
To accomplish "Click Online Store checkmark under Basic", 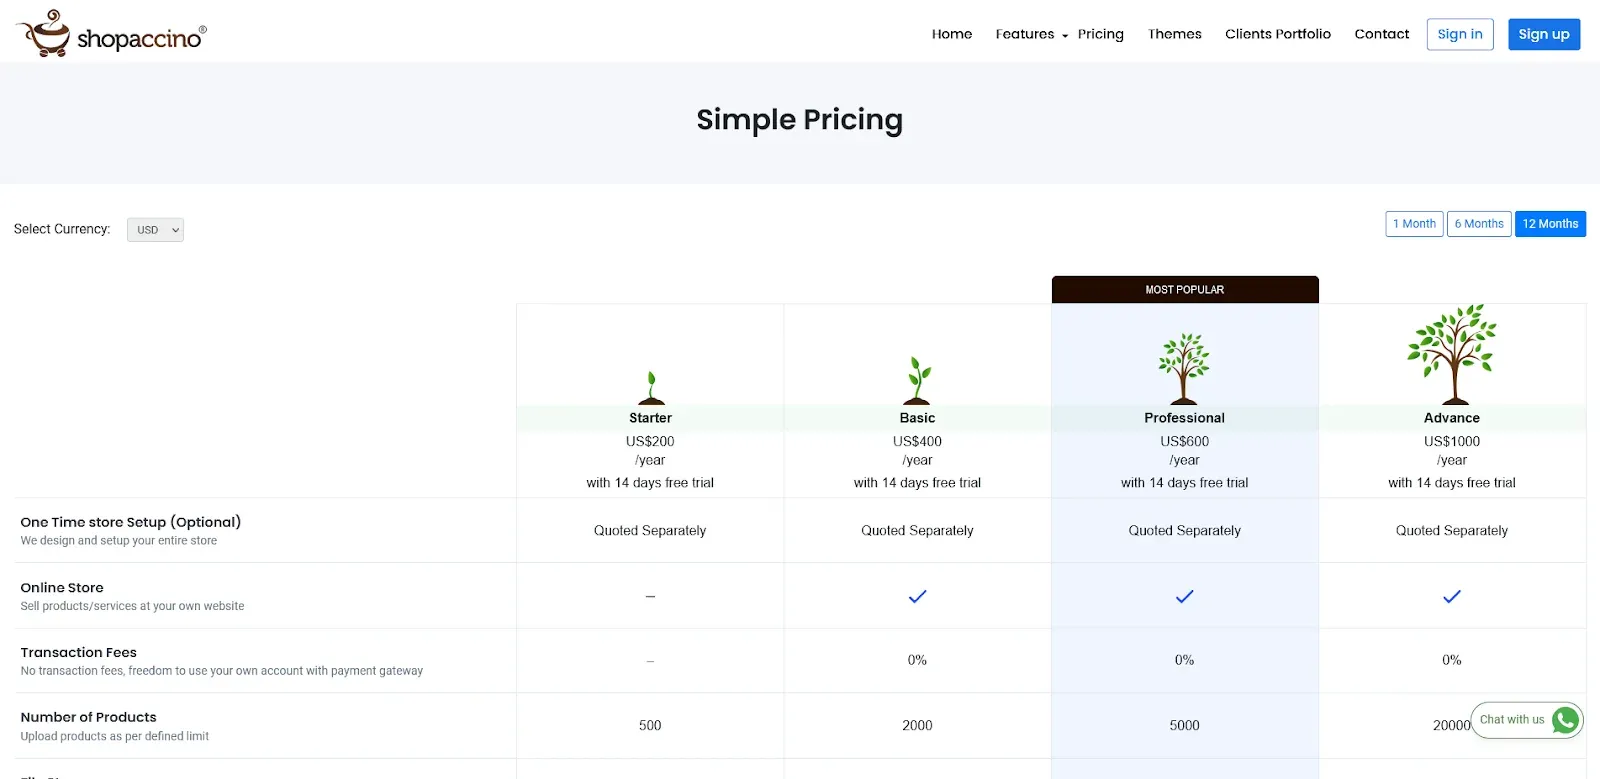I will click(917, 596).
